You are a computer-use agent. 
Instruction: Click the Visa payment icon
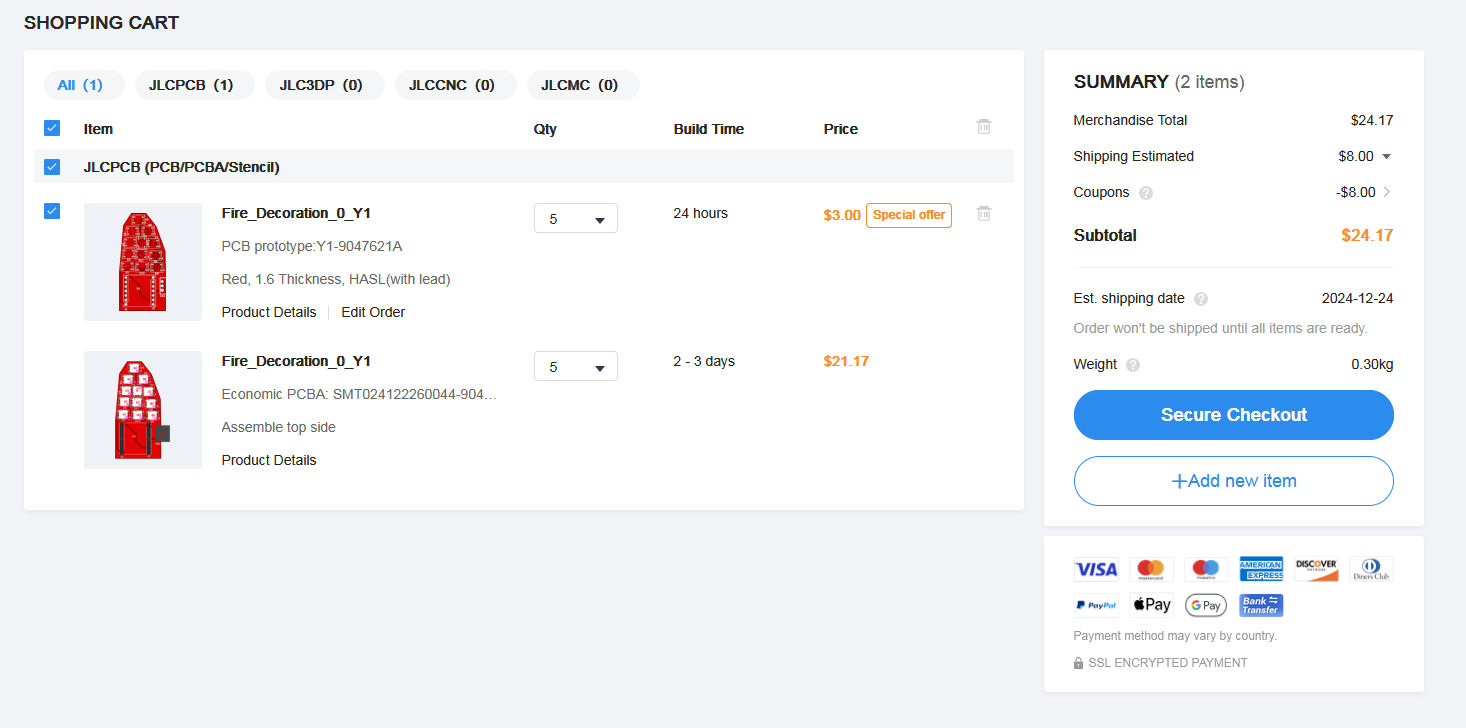pos(1096,570)
